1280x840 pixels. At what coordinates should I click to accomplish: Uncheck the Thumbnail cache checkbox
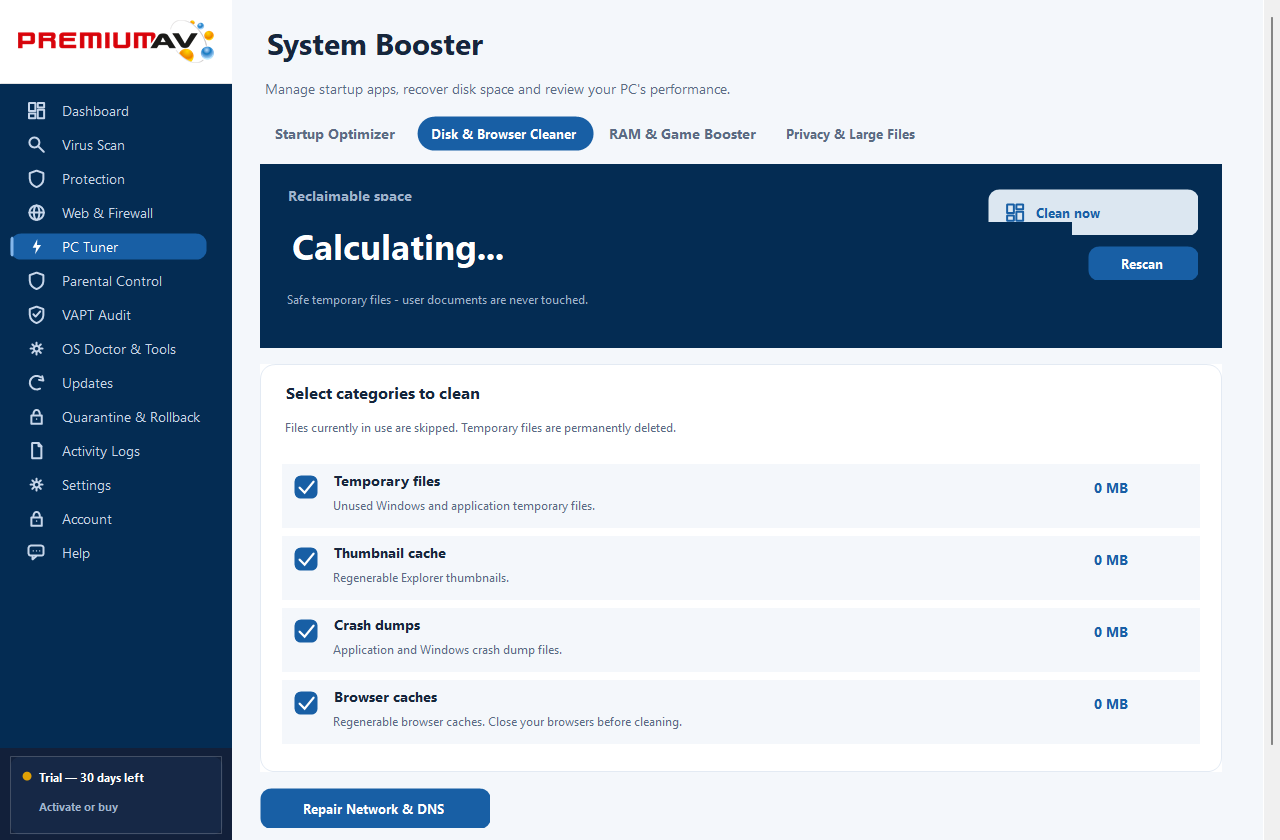click(x=306, y=559)
